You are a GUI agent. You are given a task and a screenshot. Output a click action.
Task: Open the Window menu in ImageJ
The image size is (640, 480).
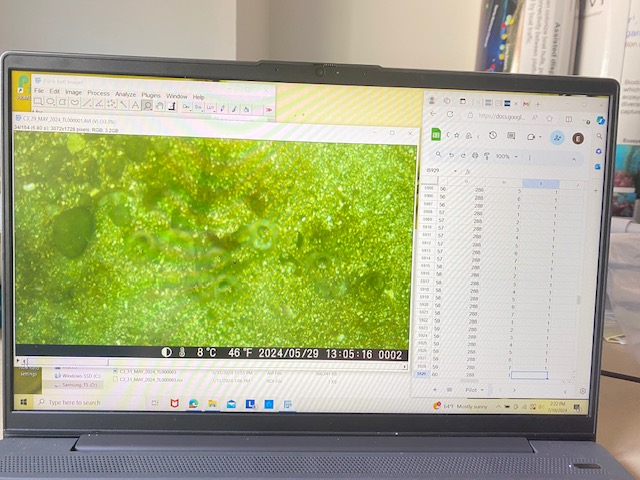pos(176,96)
